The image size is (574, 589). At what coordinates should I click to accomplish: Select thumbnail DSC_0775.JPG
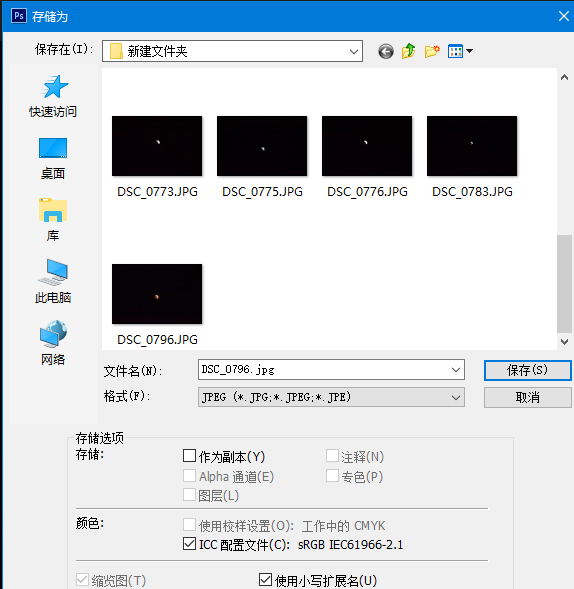(x=262, y=146)
